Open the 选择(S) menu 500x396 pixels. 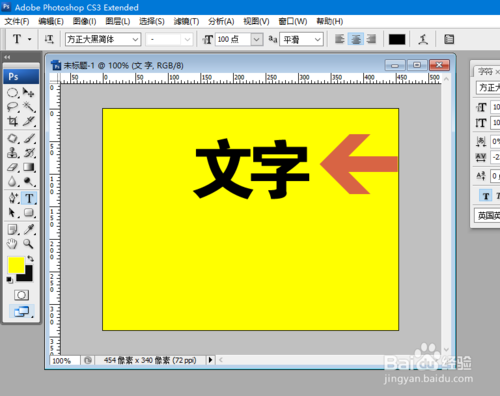click(152, 22)
